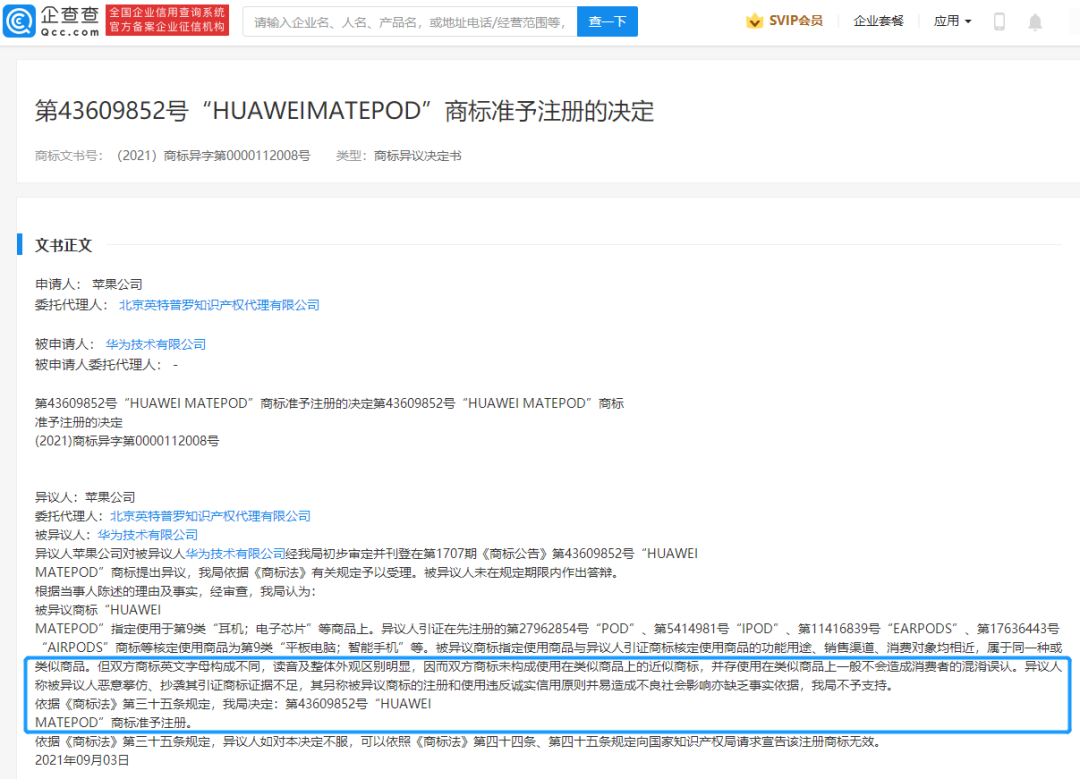The image size is (1080, 779).
Task: Select the 企业套餐 menu item
Action: (878, 20)
